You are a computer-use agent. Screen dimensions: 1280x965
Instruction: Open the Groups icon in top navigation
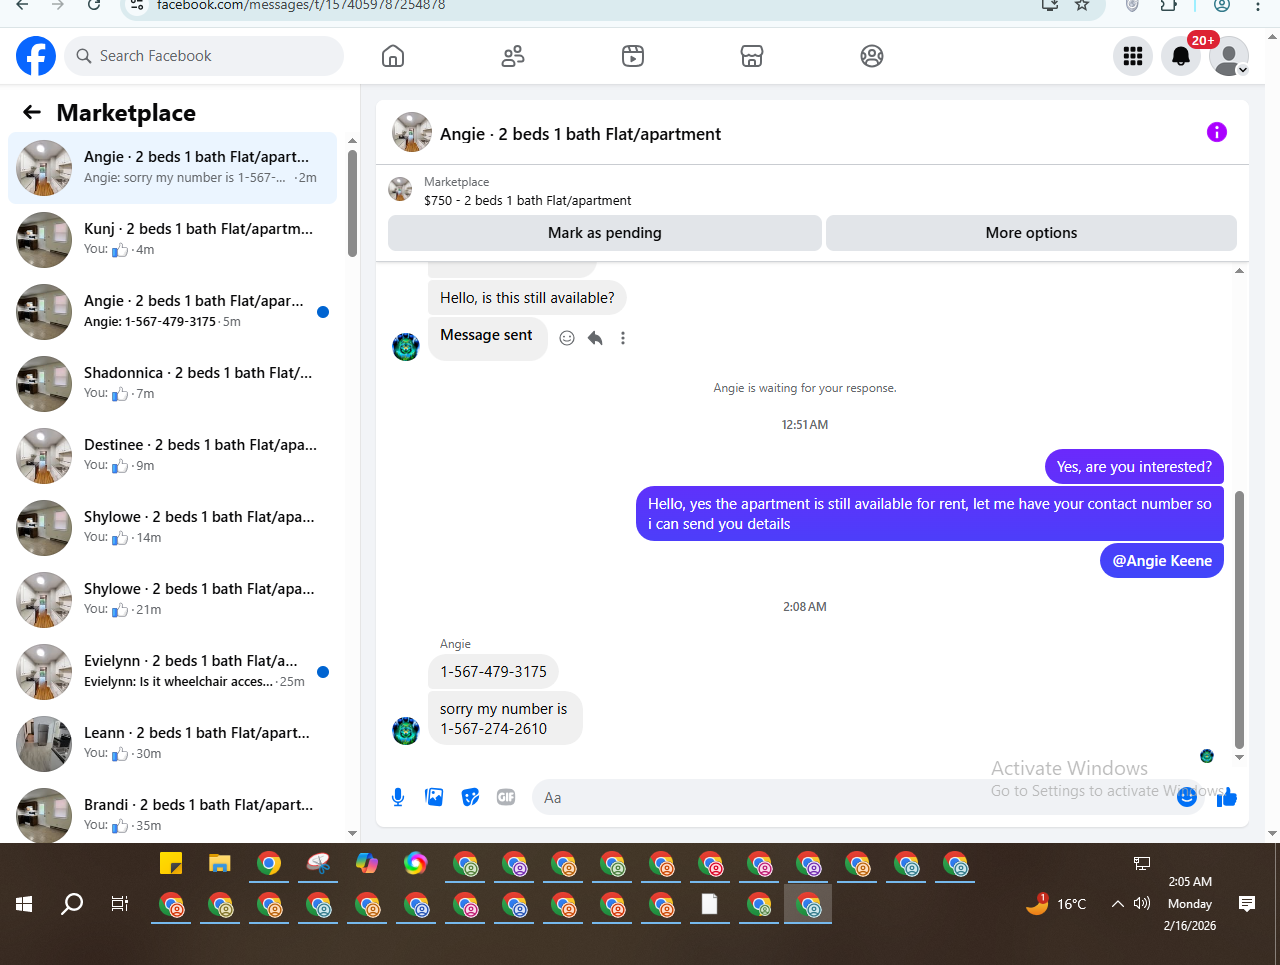[872, 56]
